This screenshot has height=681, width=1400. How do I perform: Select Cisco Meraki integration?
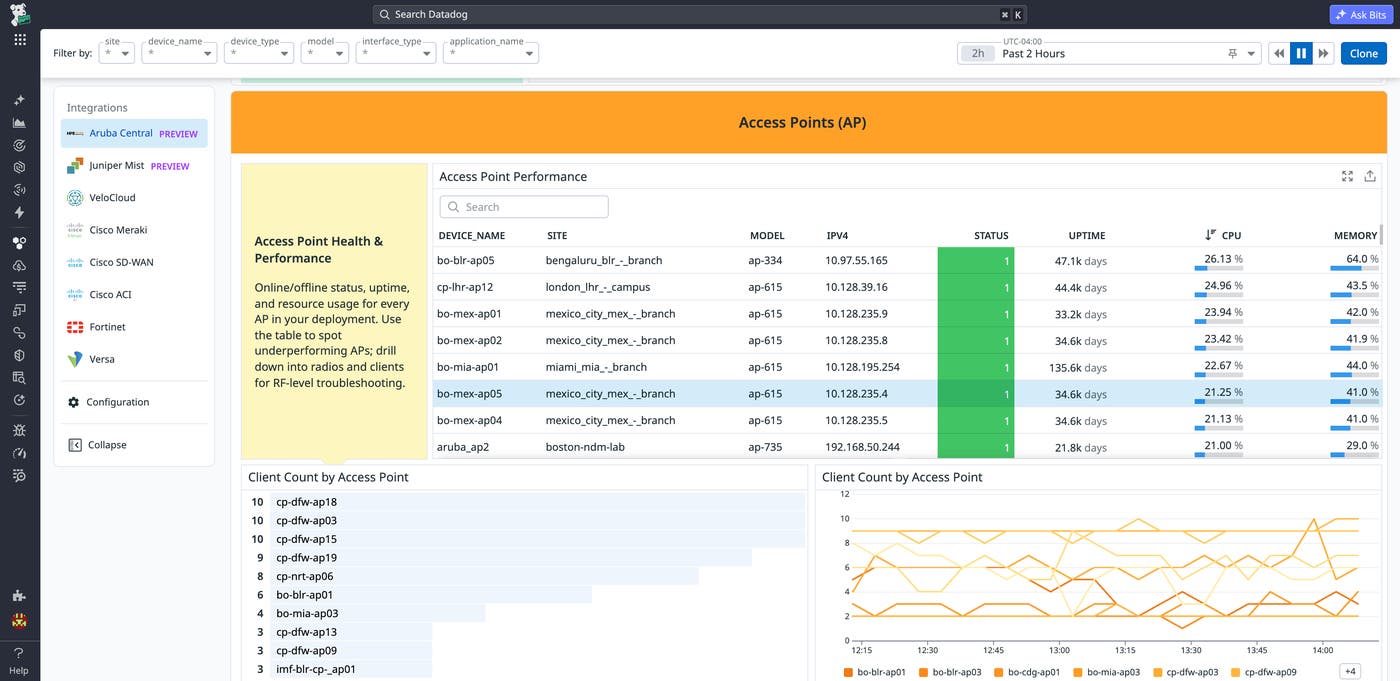tap(134, 230)
